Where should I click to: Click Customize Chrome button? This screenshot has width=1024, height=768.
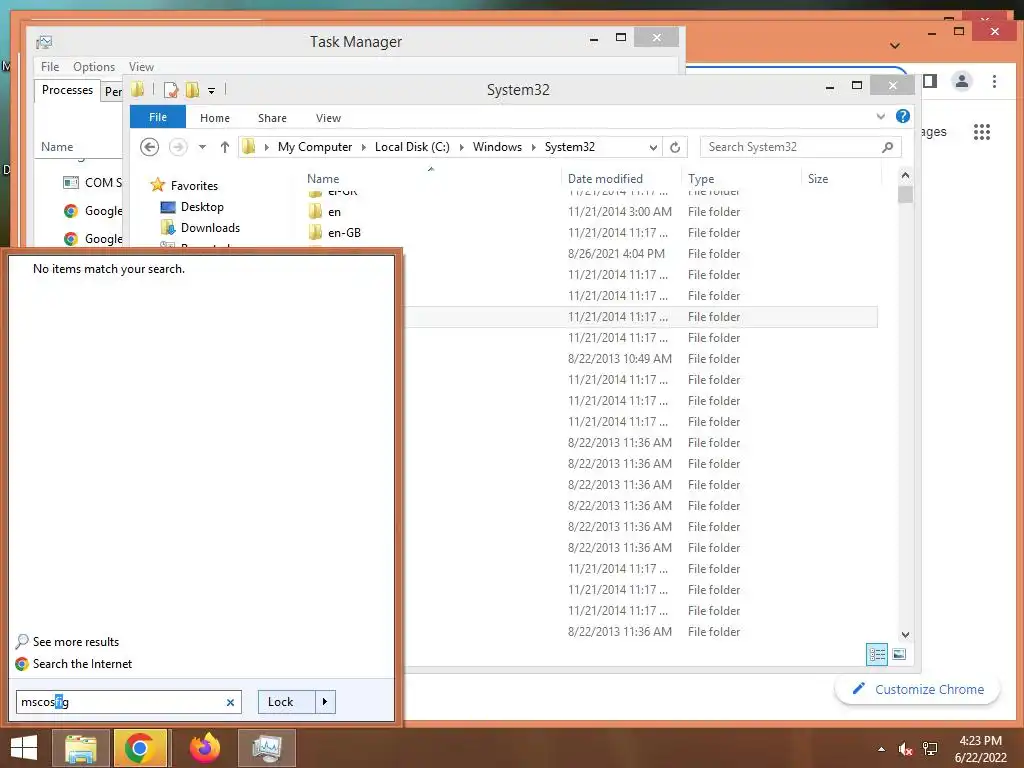click(x=918, y=690)
